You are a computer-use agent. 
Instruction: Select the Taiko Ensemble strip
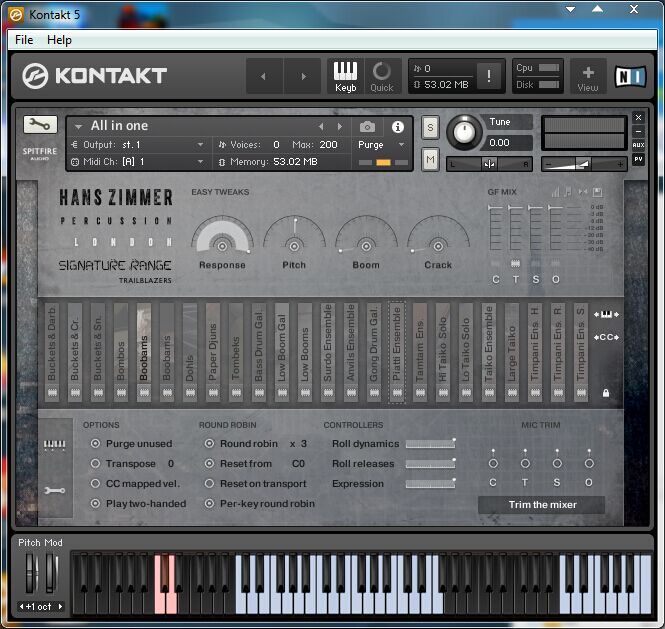coord(489,352)
